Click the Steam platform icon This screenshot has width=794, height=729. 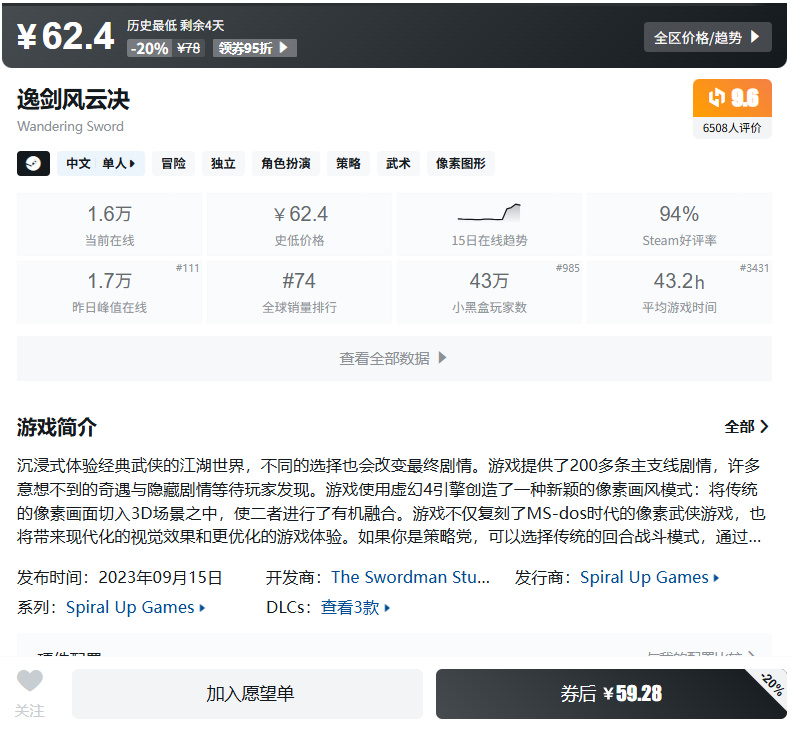click(33, 164)
